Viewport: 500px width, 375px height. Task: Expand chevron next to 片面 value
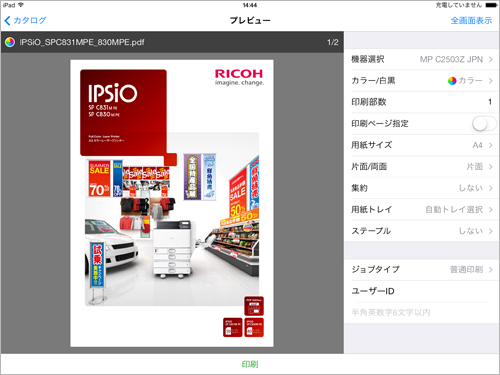coord(491,166)
